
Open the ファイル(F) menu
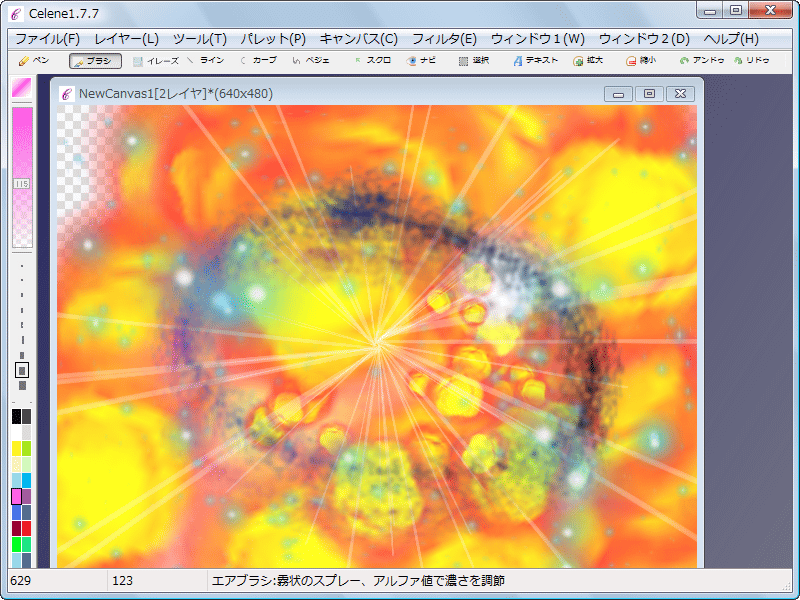[x=47, y=39]
